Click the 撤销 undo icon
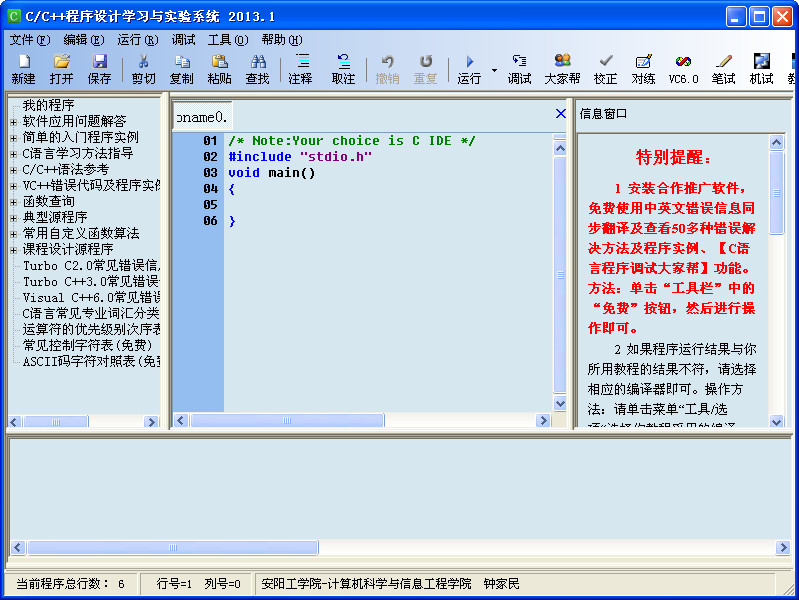The image size is (799, 600). click(387, 69)
